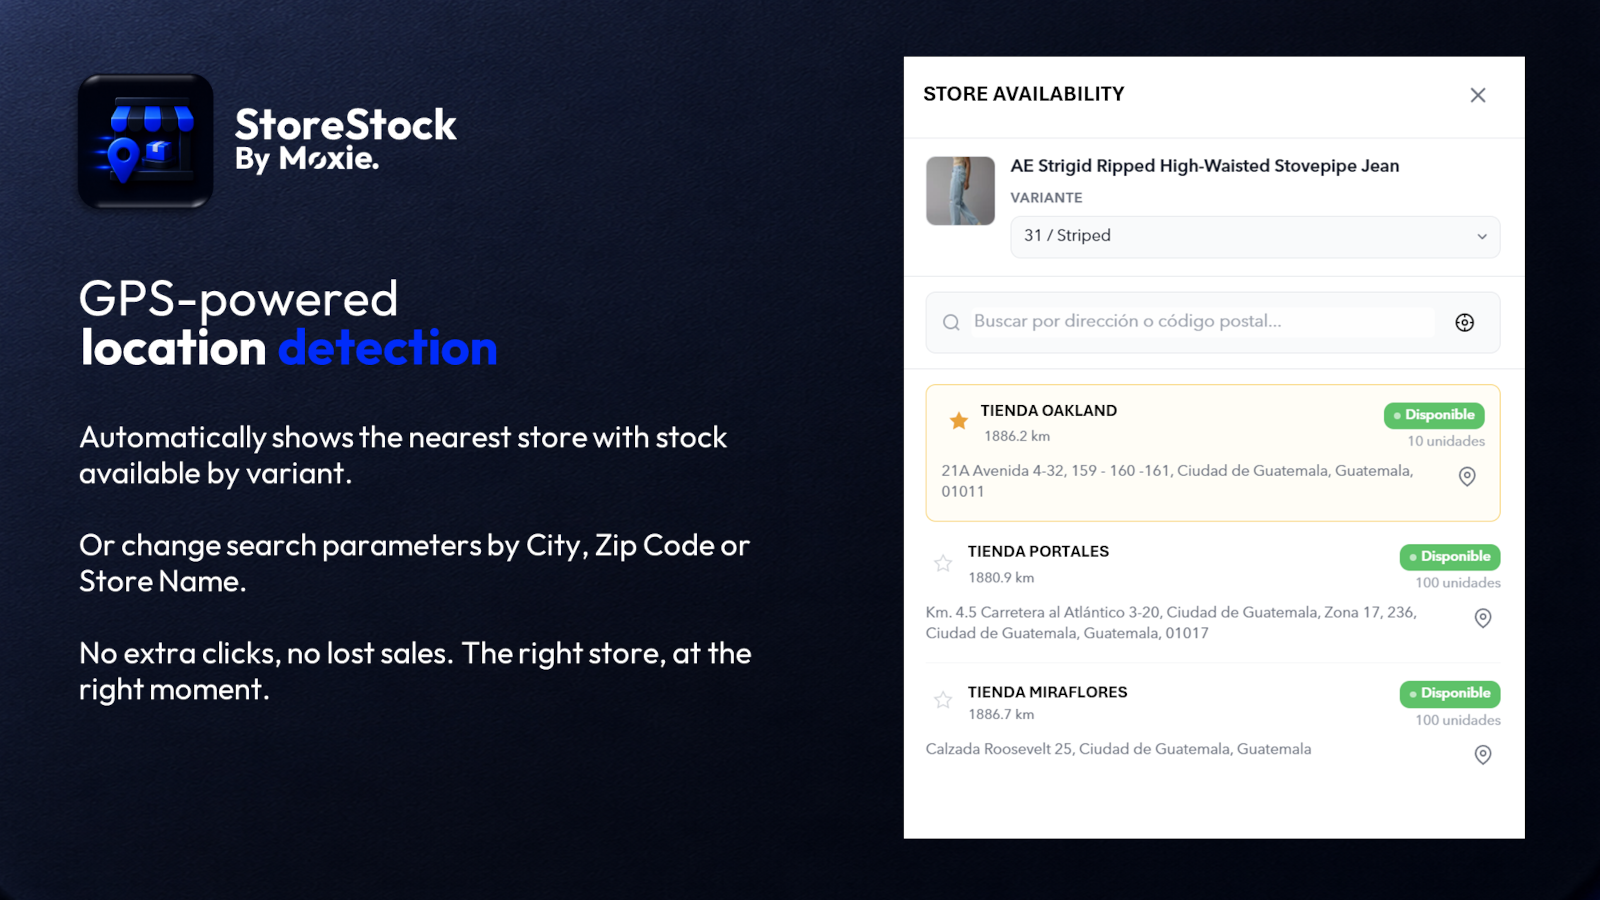Expand variant list via chevron arrow
This screenshot has width=1600, height=900.
tap(1482, 237)
